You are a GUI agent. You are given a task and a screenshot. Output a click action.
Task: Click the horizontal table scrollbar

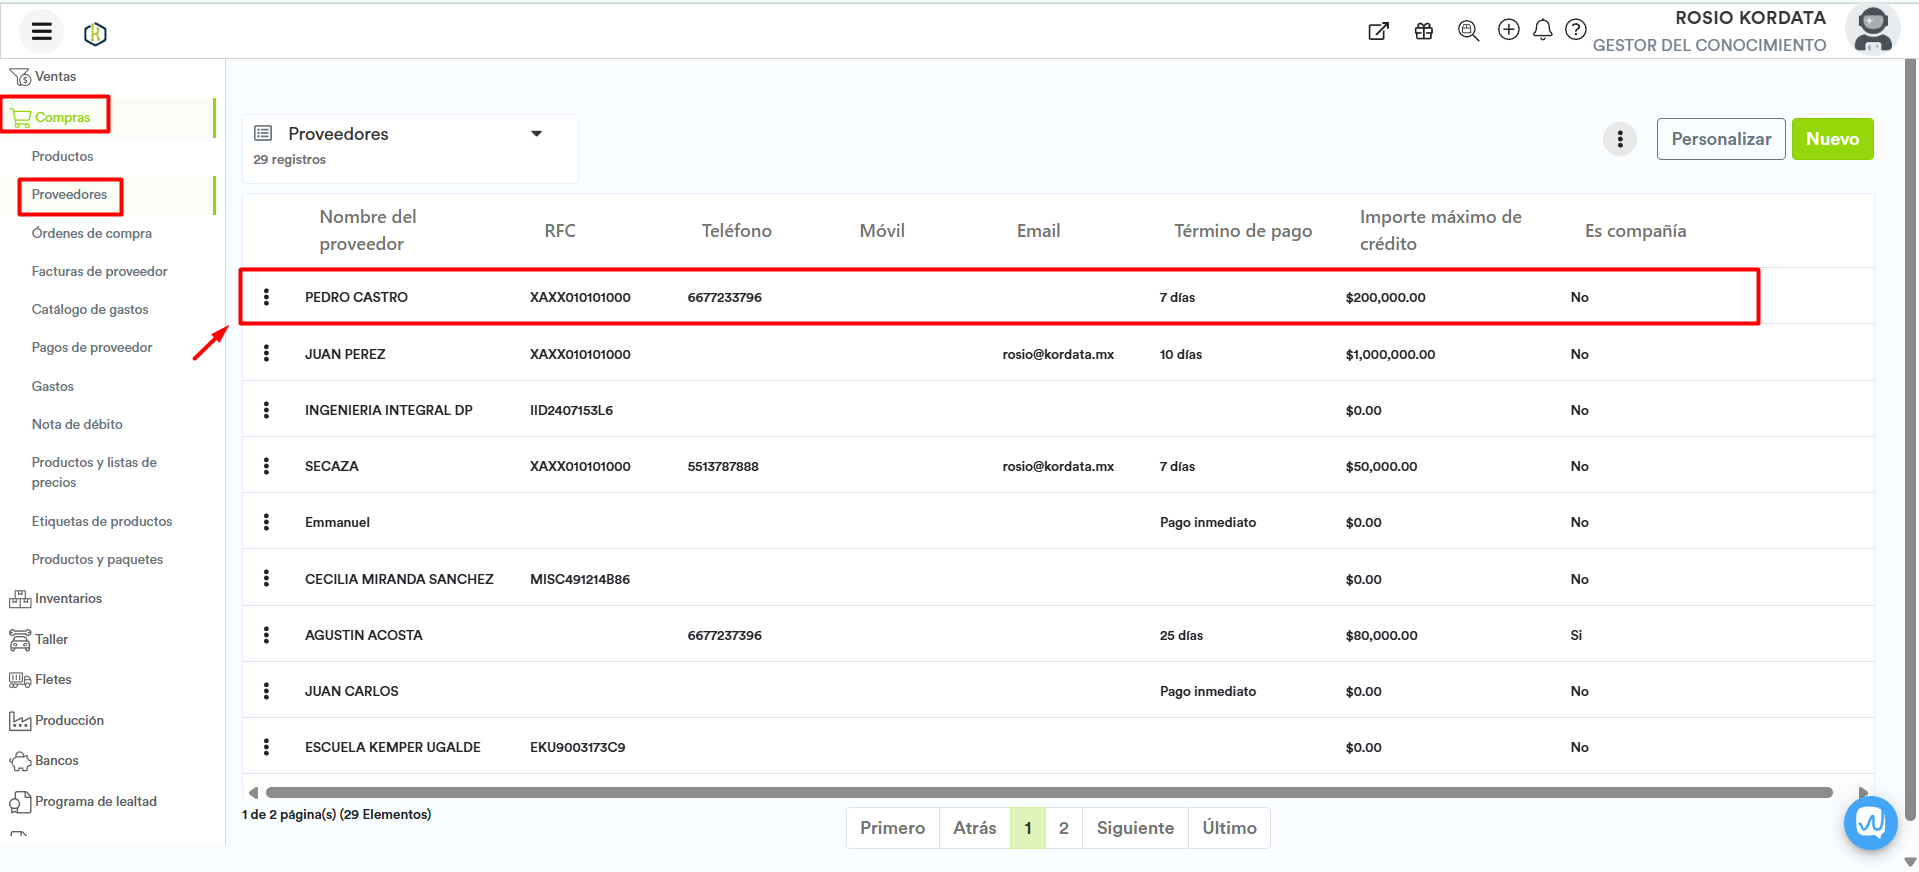coord(1048,792)
